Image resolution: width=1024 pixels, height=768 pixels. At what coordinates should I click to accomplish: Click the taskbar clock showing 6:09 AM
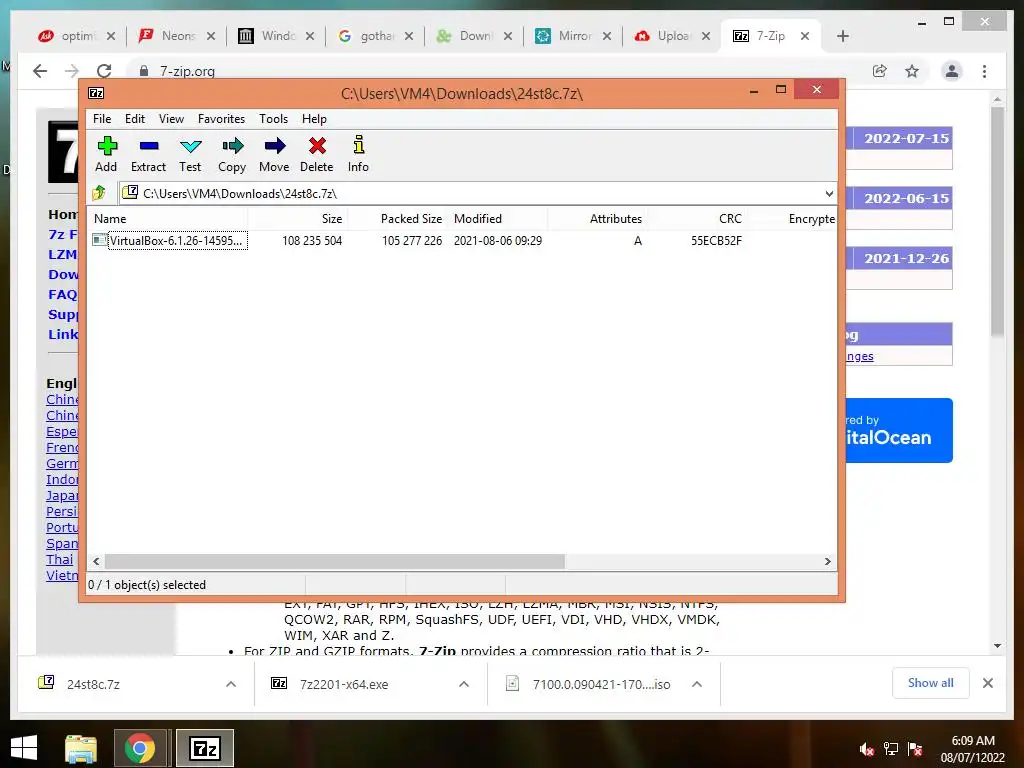(x=972, y=749)
